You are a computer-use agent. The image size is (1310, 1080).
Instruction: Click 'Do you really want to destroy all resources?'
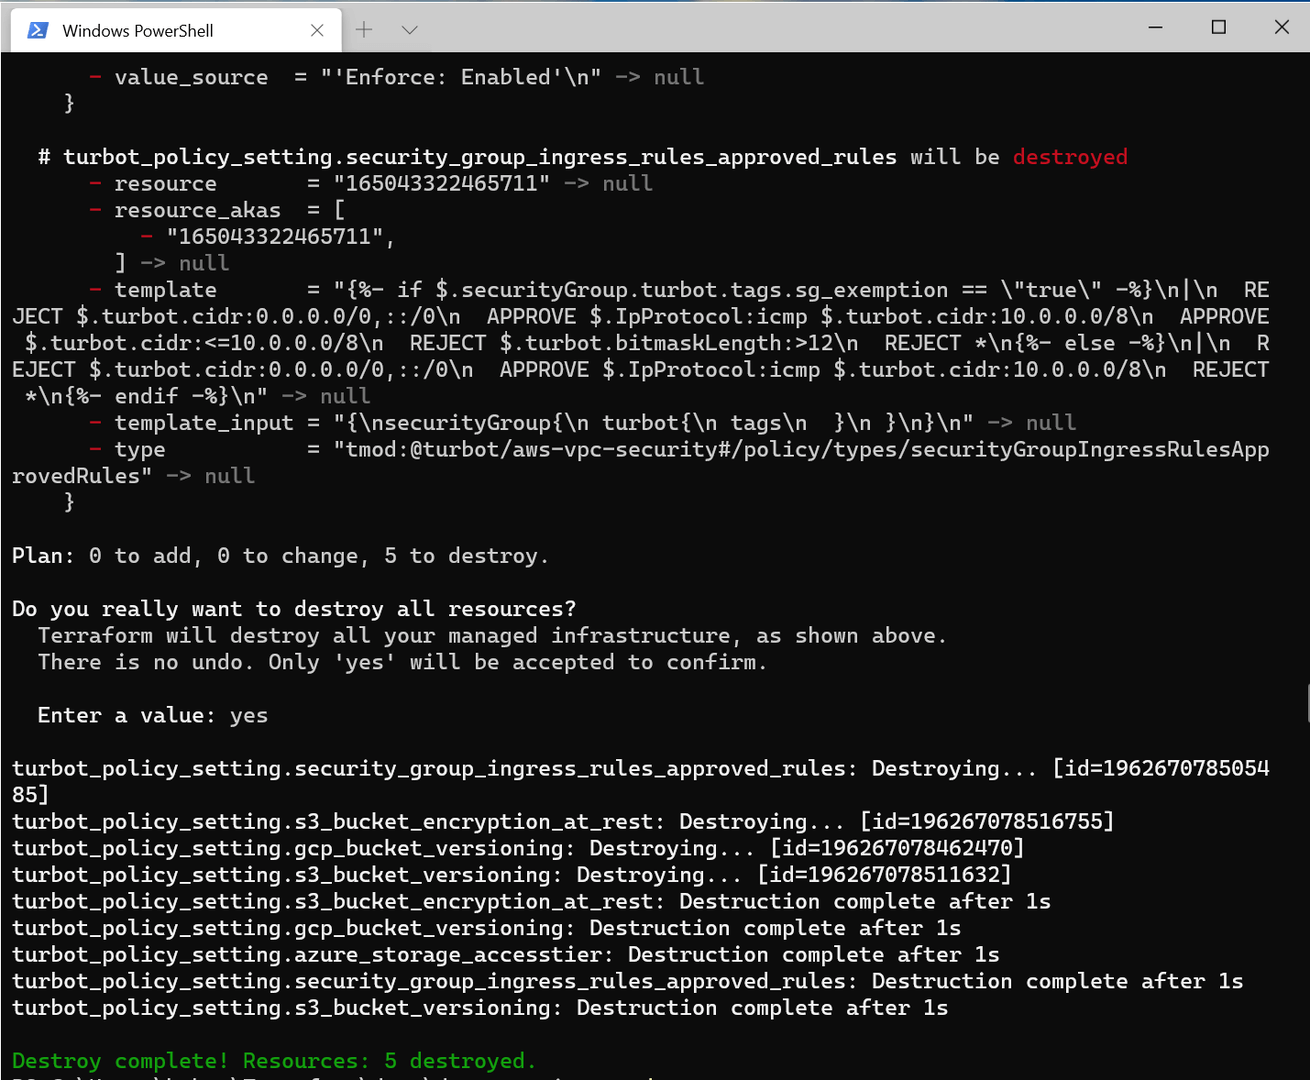pyautogui.click(x=294, y=609)
